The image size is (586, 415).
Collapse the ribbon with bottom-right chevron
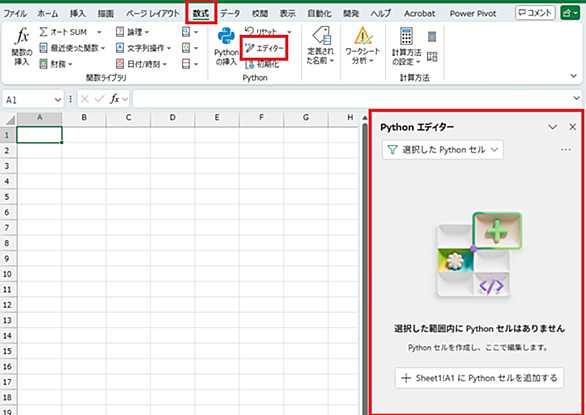pos(574,76)
